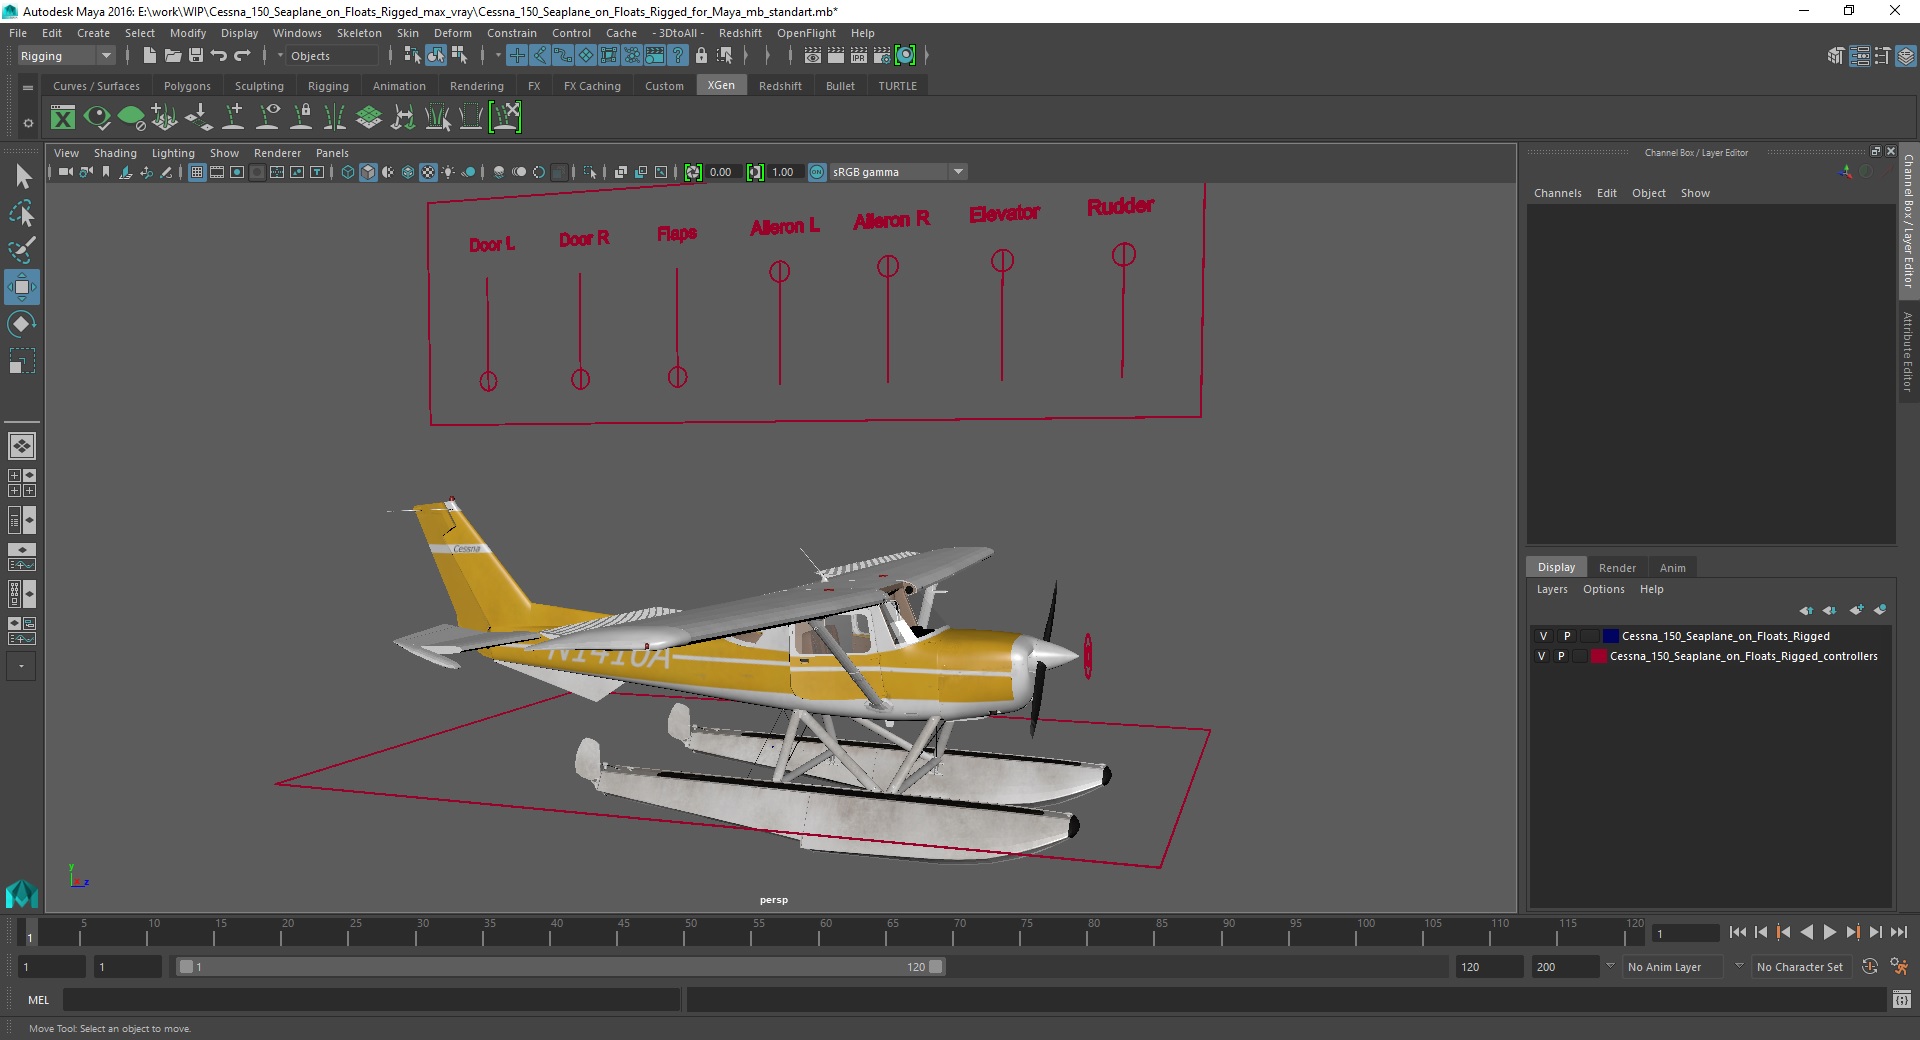
Task: Create layer from selected icon
Action: [x=1880, y=610]
